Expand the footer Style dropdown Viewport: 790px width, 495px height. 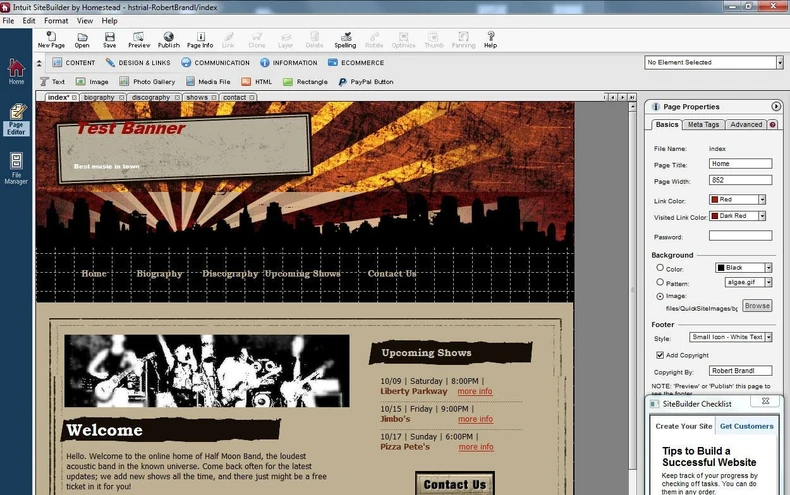tap(768, 337)
